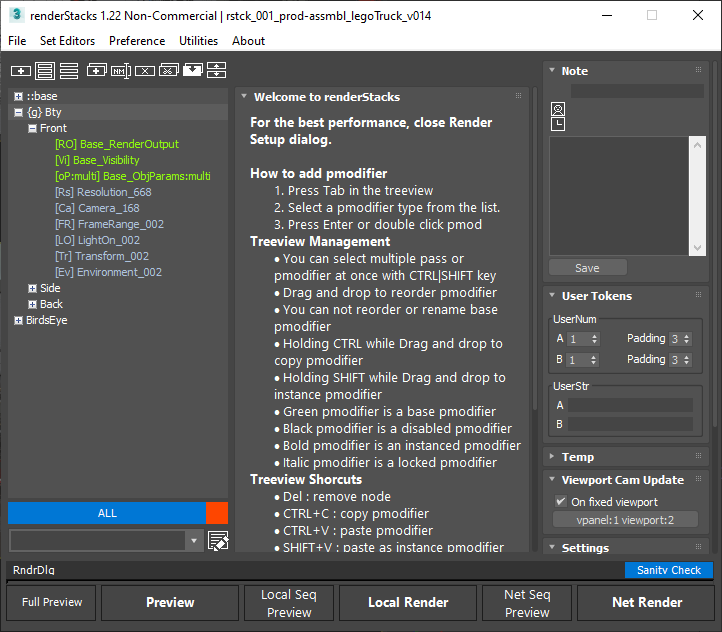This screenshot has width=722, height=632.
Task: Click the Note panel drag grip icon
Action: 699,70
